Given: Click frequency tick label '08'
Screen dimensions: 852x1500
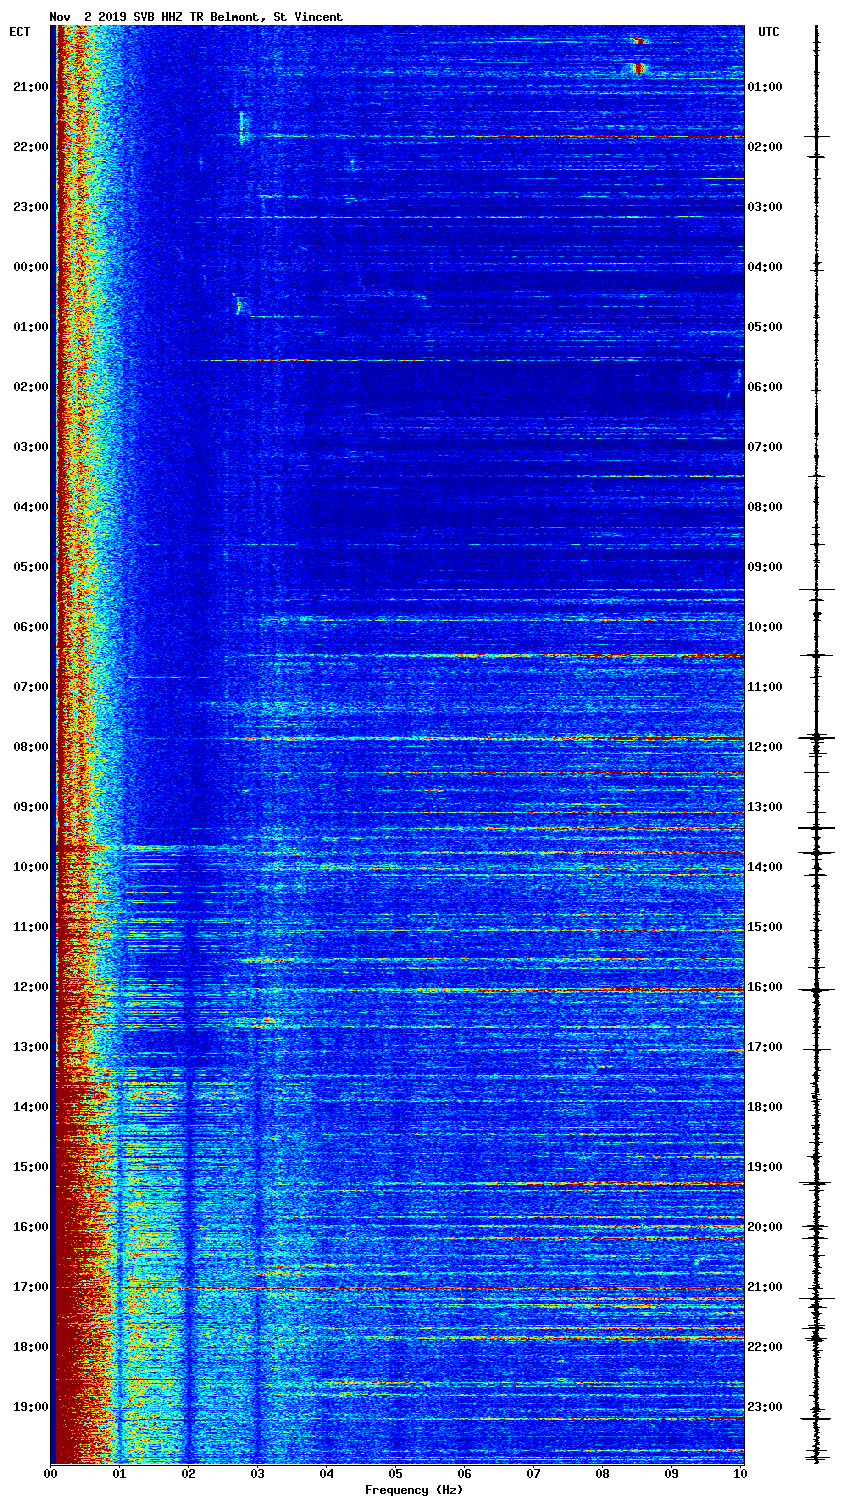Looking at the screenshot, I should [x=602, y=1474].
